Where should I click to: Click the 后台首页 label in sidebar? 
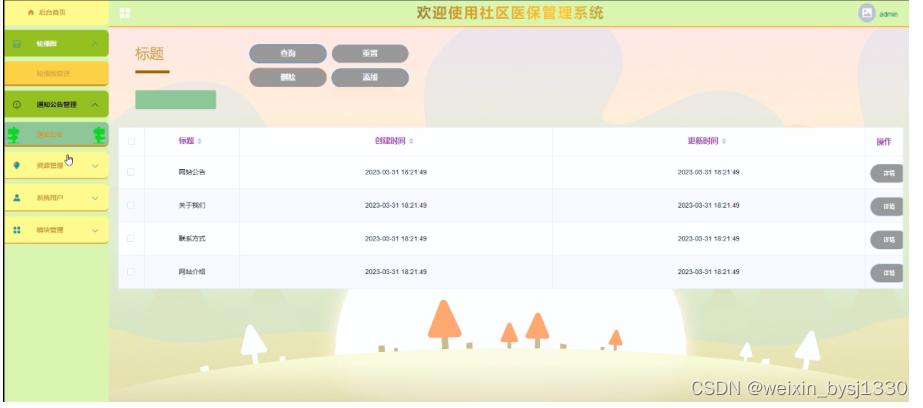pos(52,12)
